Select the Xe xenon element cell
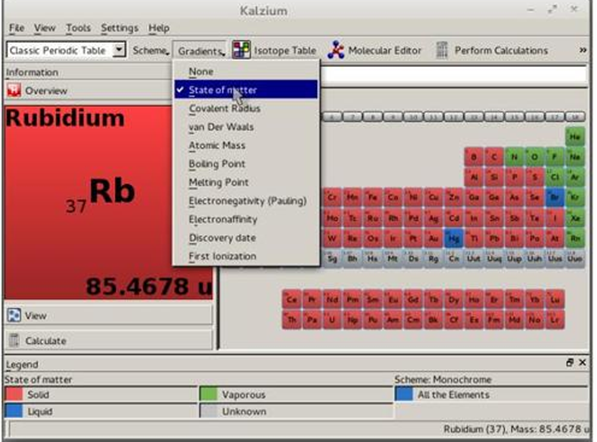 pyautogui.click(x=575, y=218)
